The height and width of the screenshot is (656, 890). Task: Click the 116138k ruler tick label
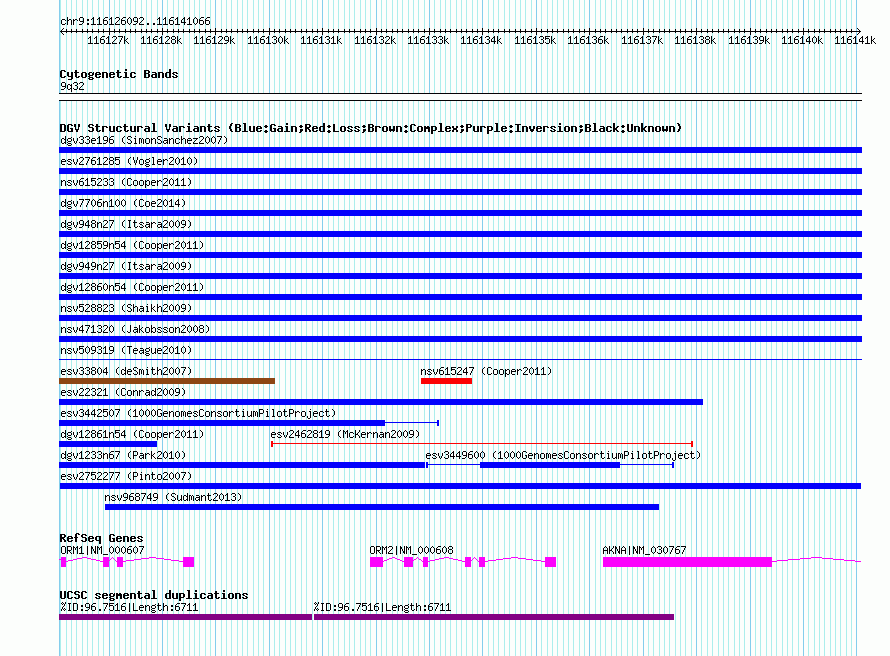(695, 40)
